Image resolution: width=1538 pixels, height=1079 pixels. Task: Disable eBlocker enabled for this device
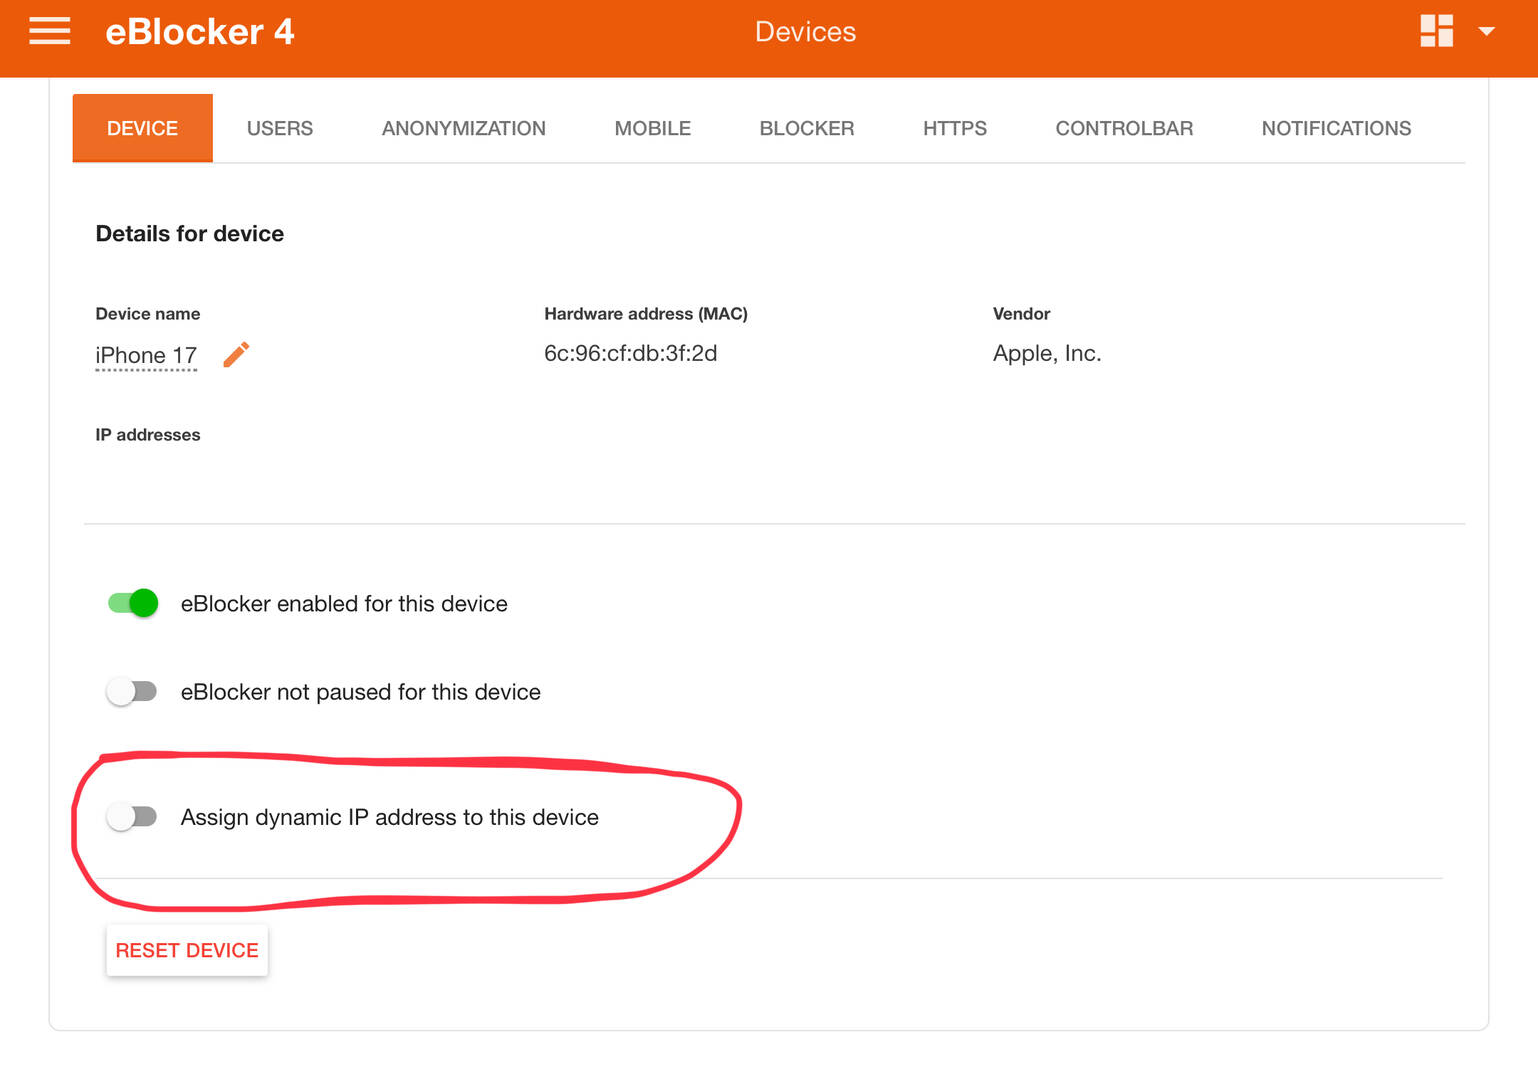133,603
